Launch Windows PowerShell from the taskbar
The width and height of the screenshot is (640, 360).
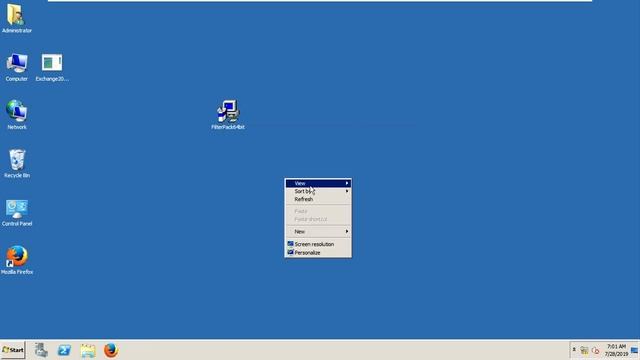64,350
